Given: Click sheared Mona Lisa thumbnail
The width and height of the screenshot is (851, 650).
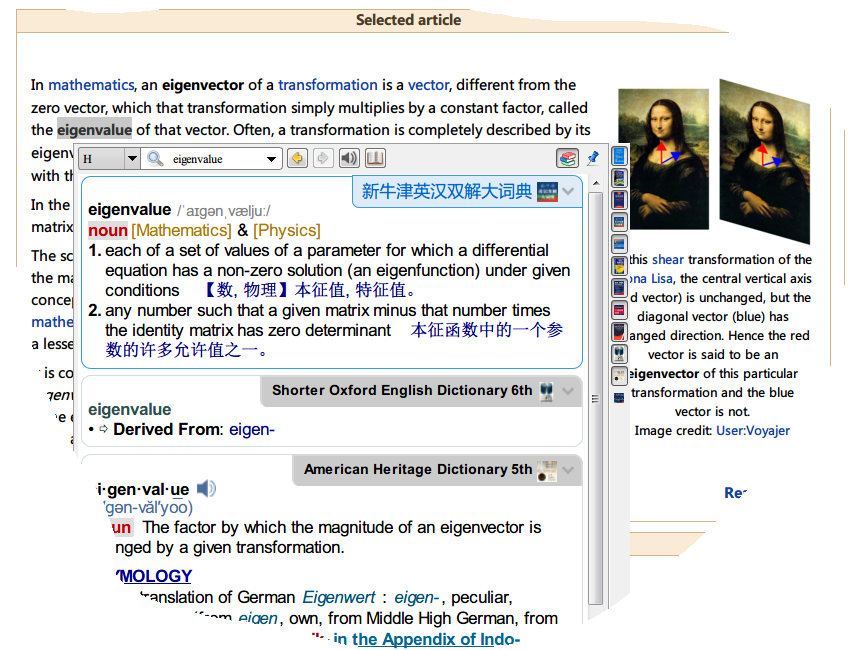Looking at the screenshot, I should 765,161.
